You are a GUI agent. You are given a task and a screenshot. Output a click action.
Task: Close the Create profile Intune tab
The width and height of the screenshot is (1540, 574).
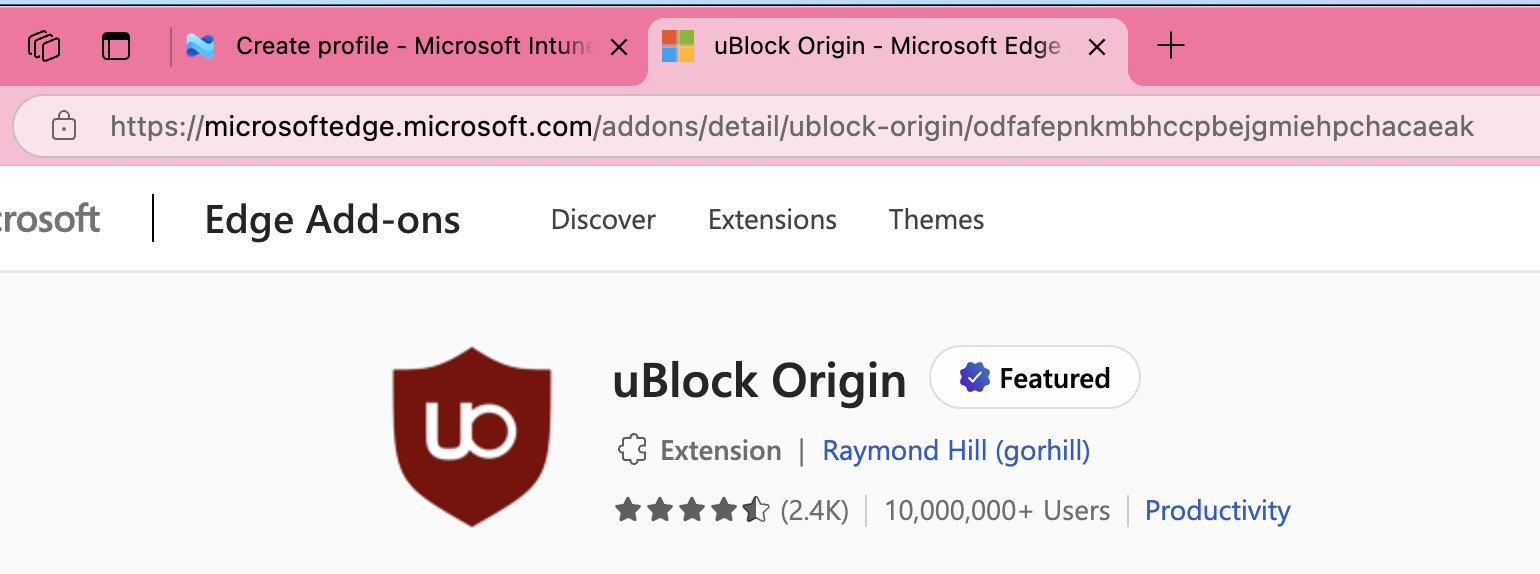pyautogui.click(x=619, y=47)
